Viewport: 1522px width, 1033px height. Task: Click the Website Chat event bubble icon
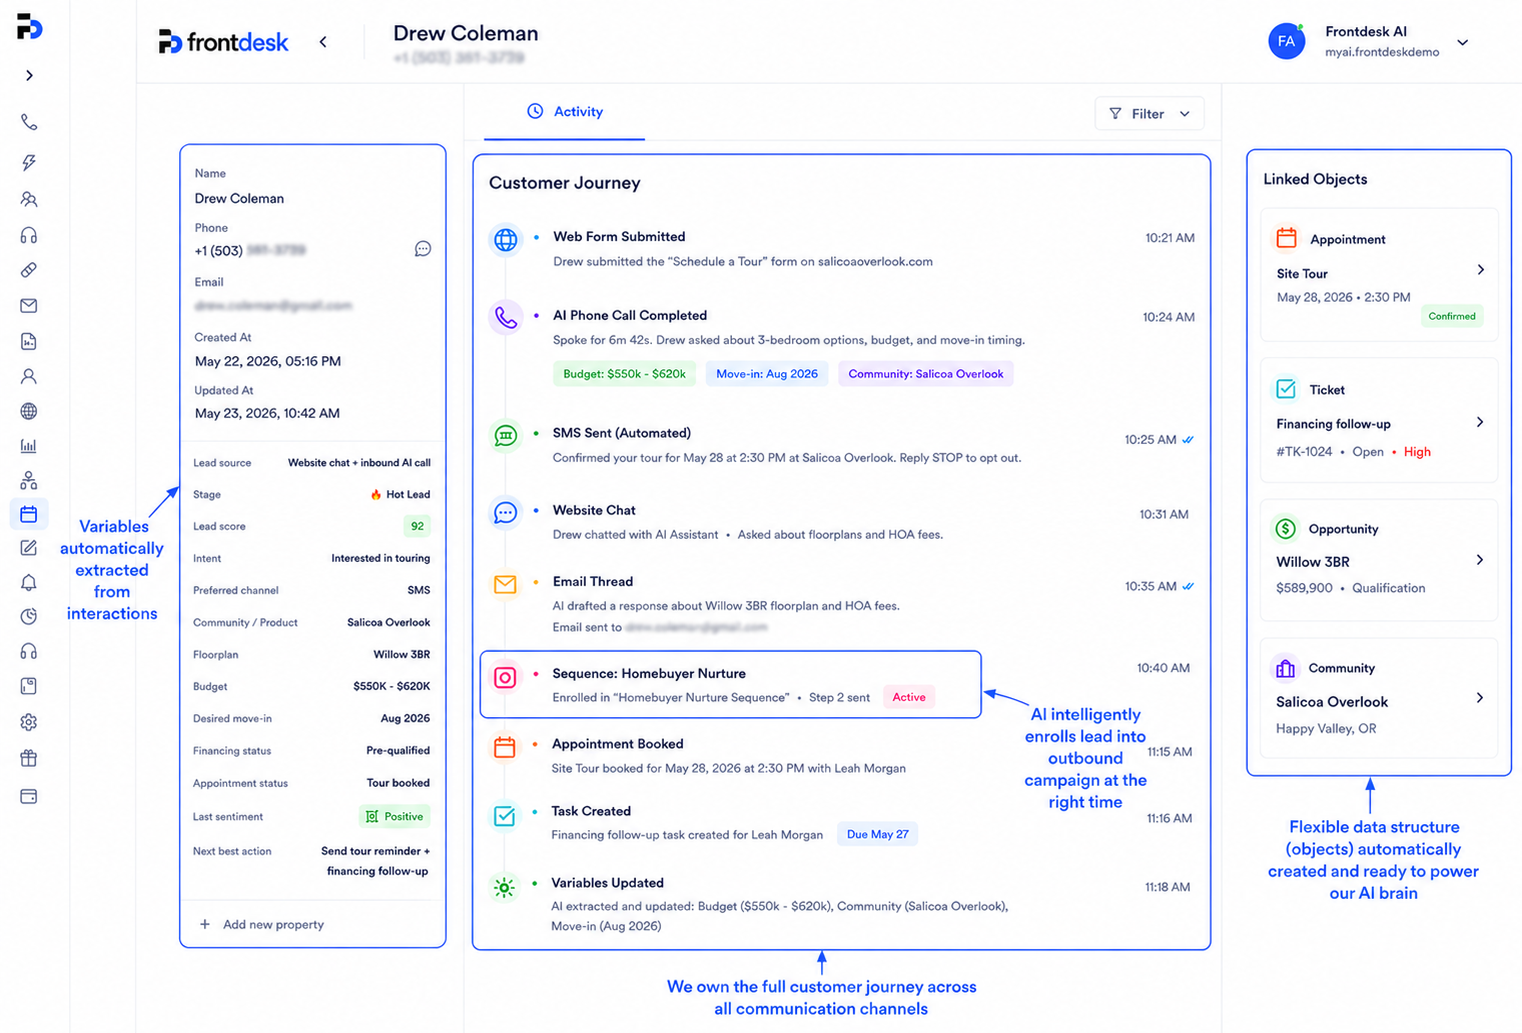(506, 513)
